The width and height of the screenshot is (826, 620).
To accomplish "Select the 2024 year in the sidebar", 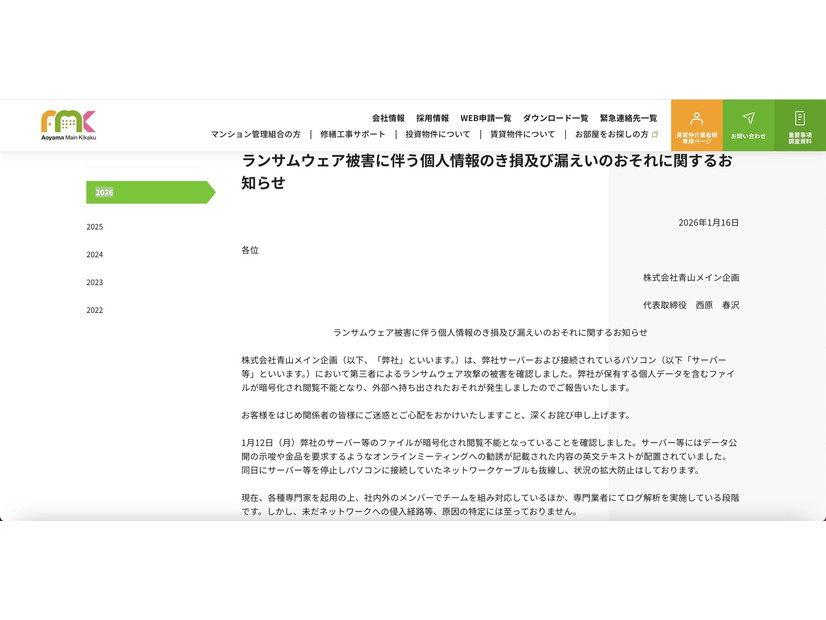I will point(95,255).
